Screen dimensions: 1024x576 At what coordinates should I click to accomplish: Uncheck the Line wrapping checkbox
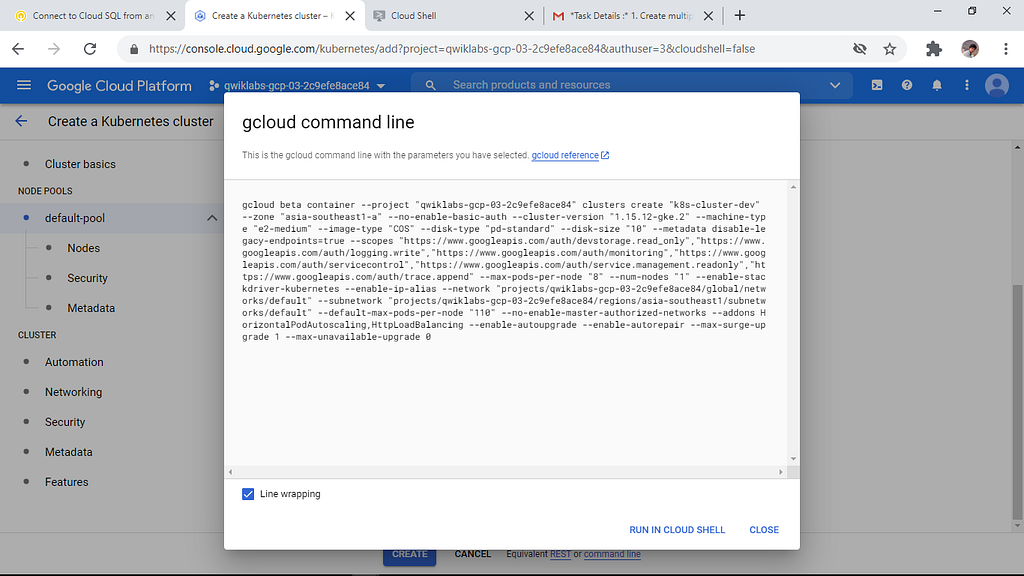[248, 494]
